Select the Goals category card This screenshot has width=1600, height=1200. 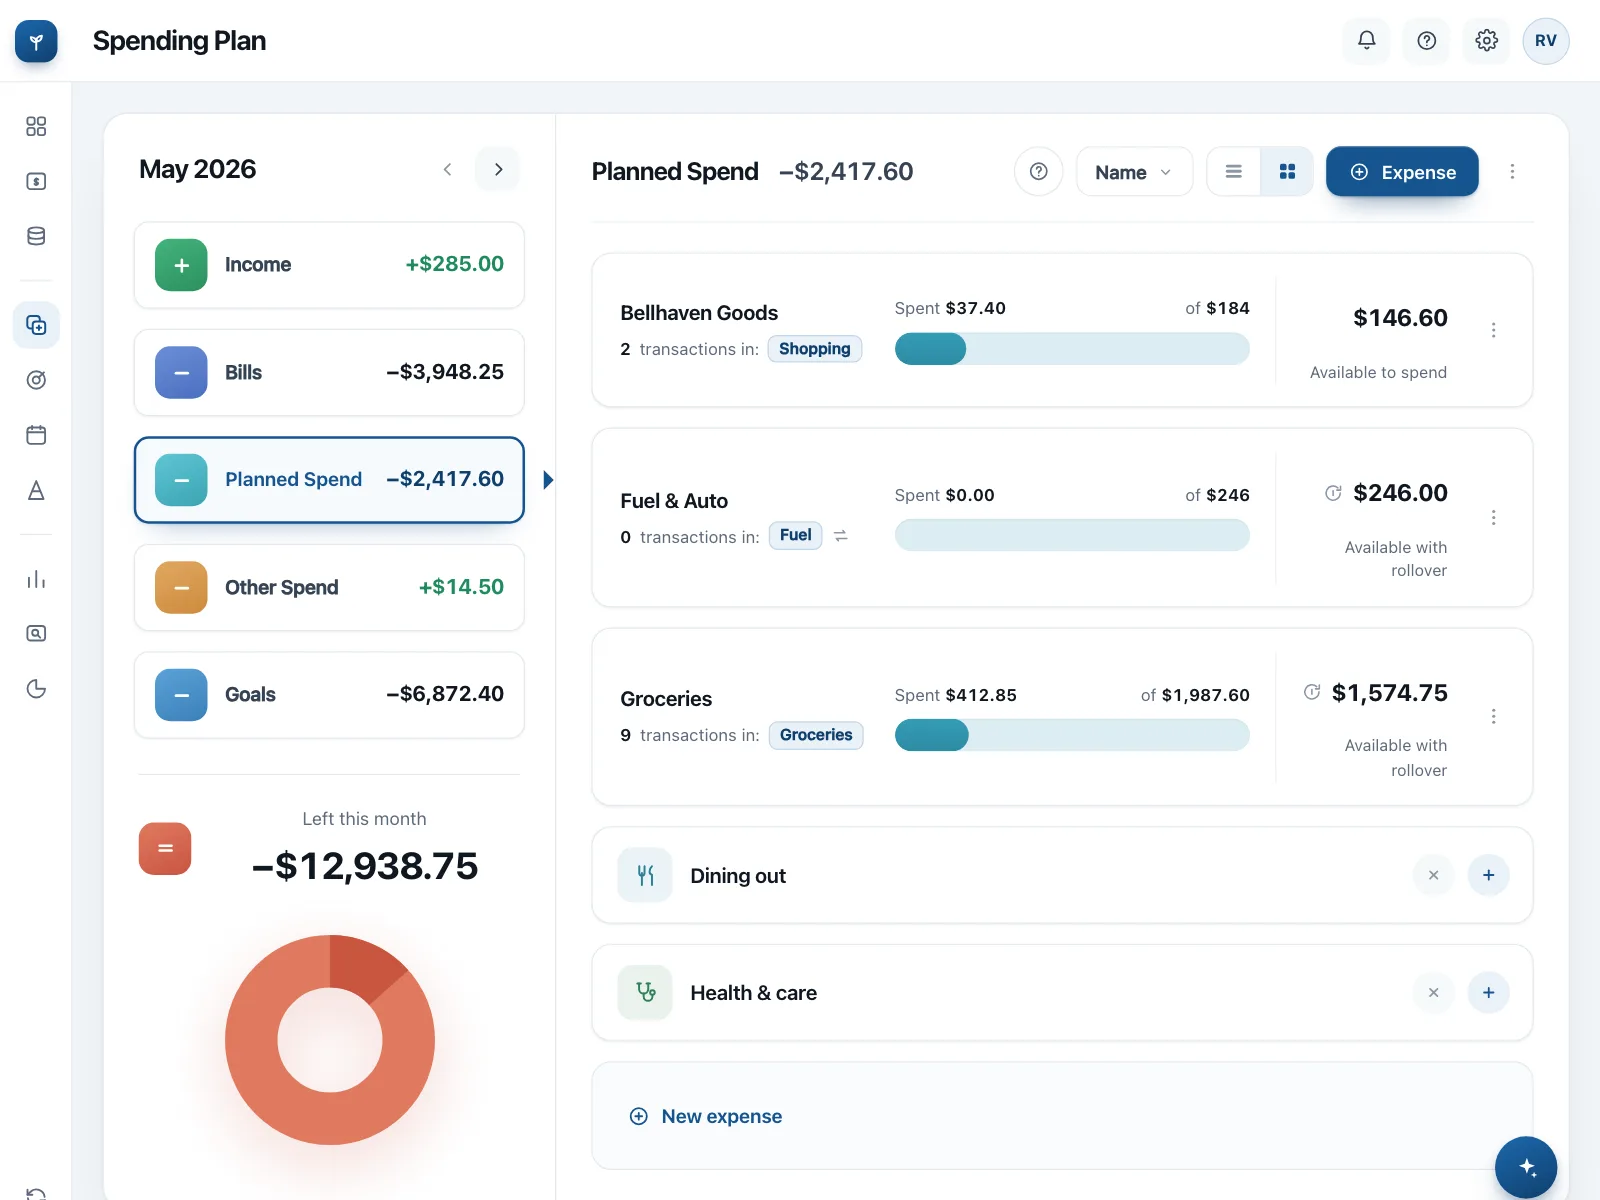329,695
